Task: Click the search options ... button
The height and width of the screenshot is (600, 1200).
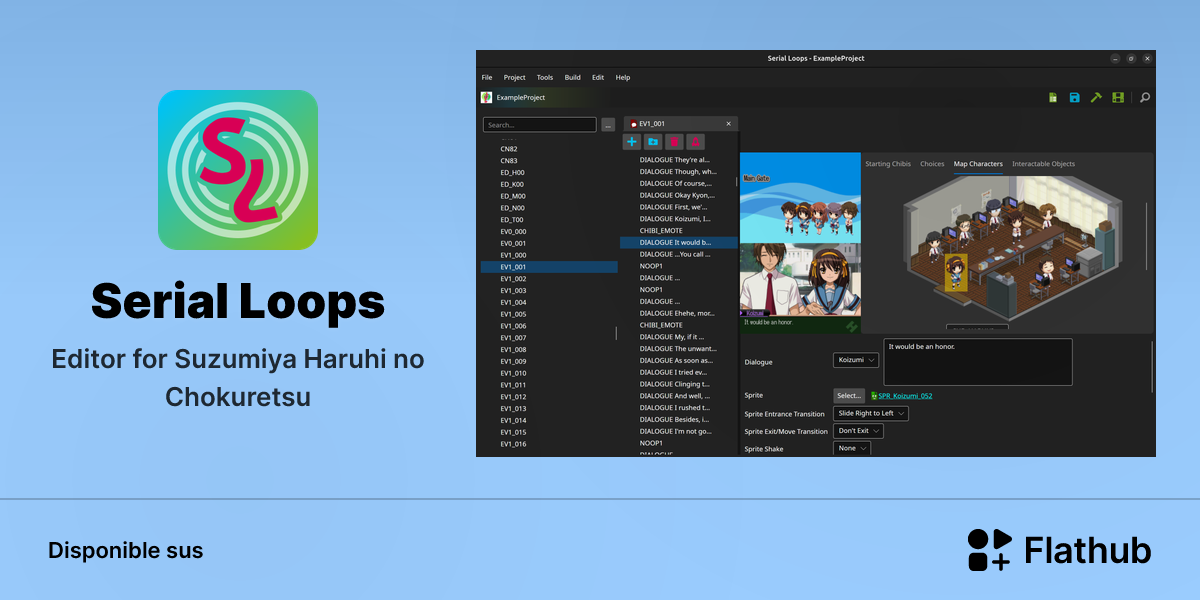Action: (x=608, y=125)
